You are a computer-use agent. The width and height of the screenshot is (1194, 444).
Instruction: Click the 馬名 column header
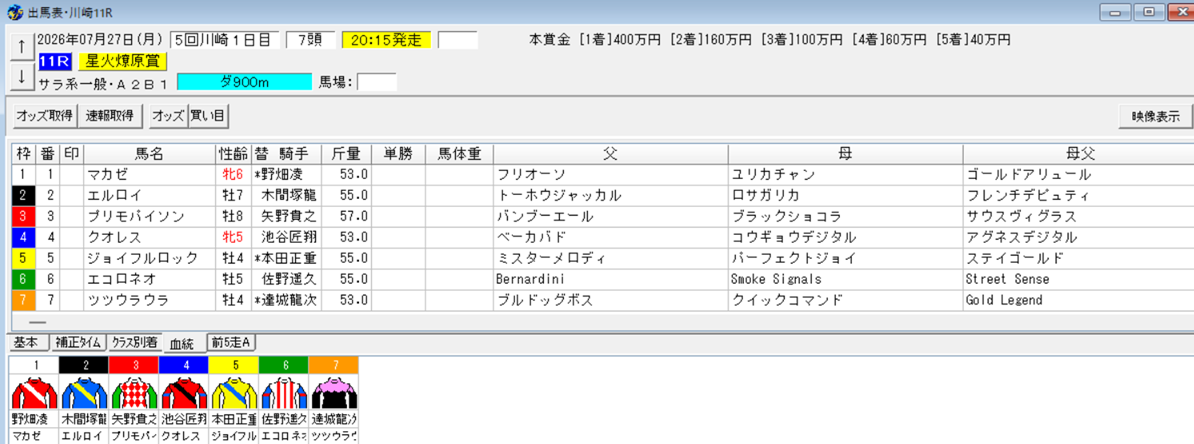coord(149,154)
